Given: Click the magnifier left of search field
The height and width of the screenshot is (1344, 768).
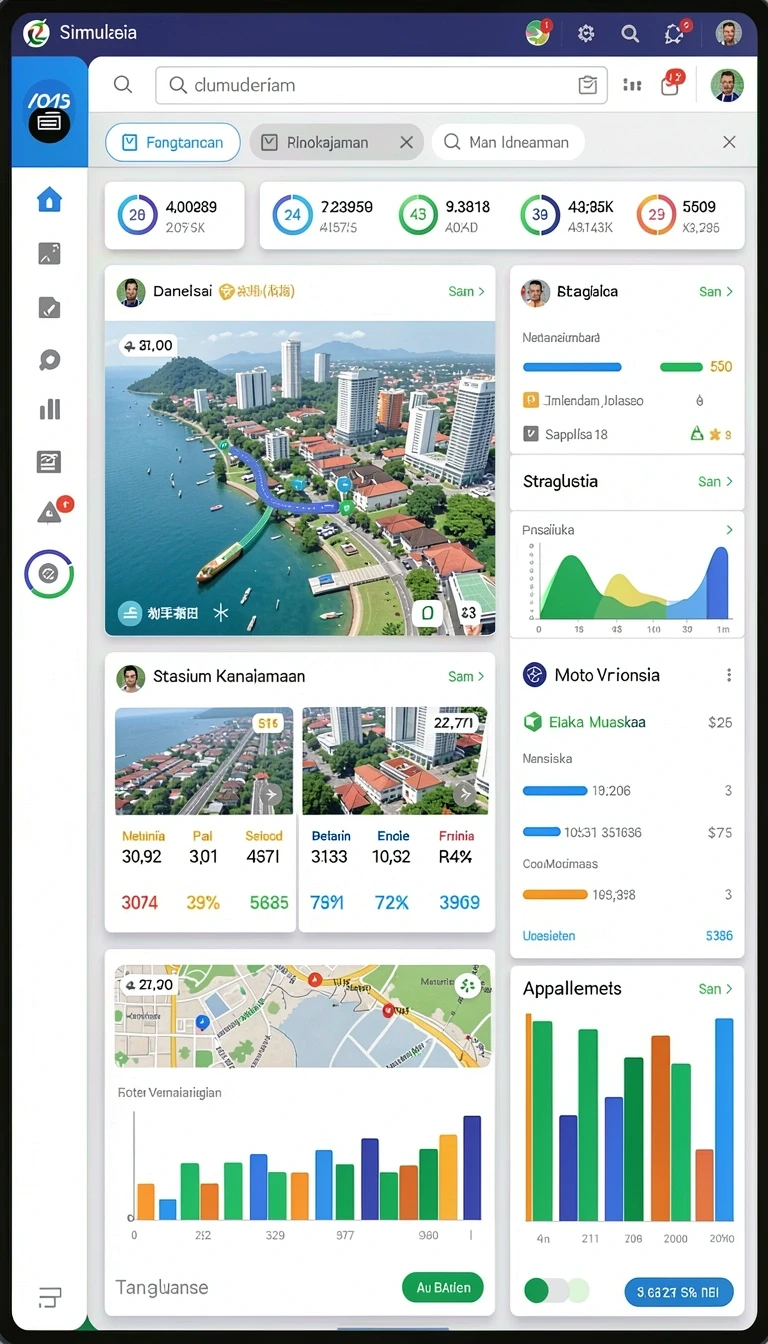Looking at the screenshot, I should 123,85.
